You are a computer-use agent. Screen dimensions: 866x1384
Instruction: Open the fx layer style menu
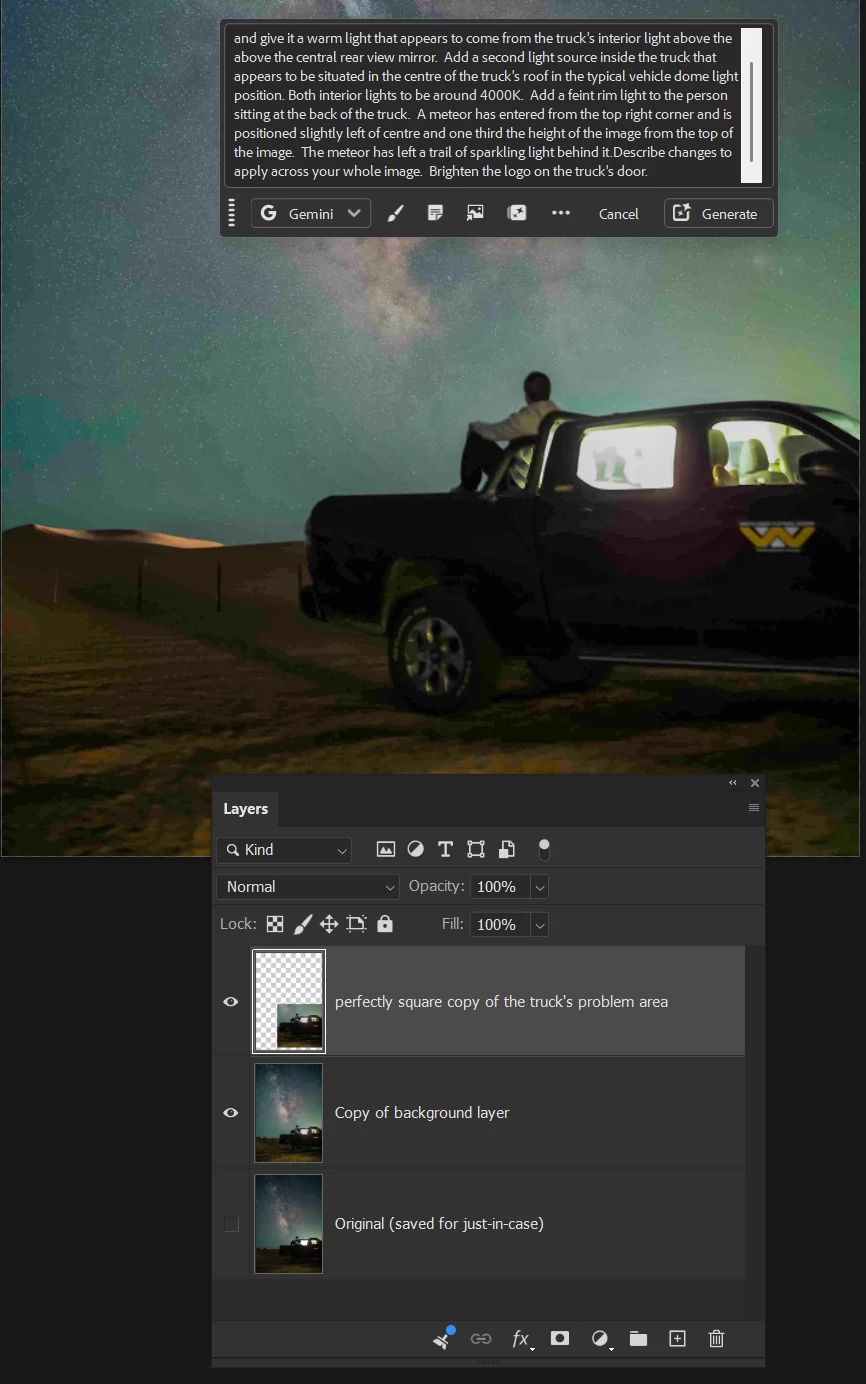(522, 1339)
